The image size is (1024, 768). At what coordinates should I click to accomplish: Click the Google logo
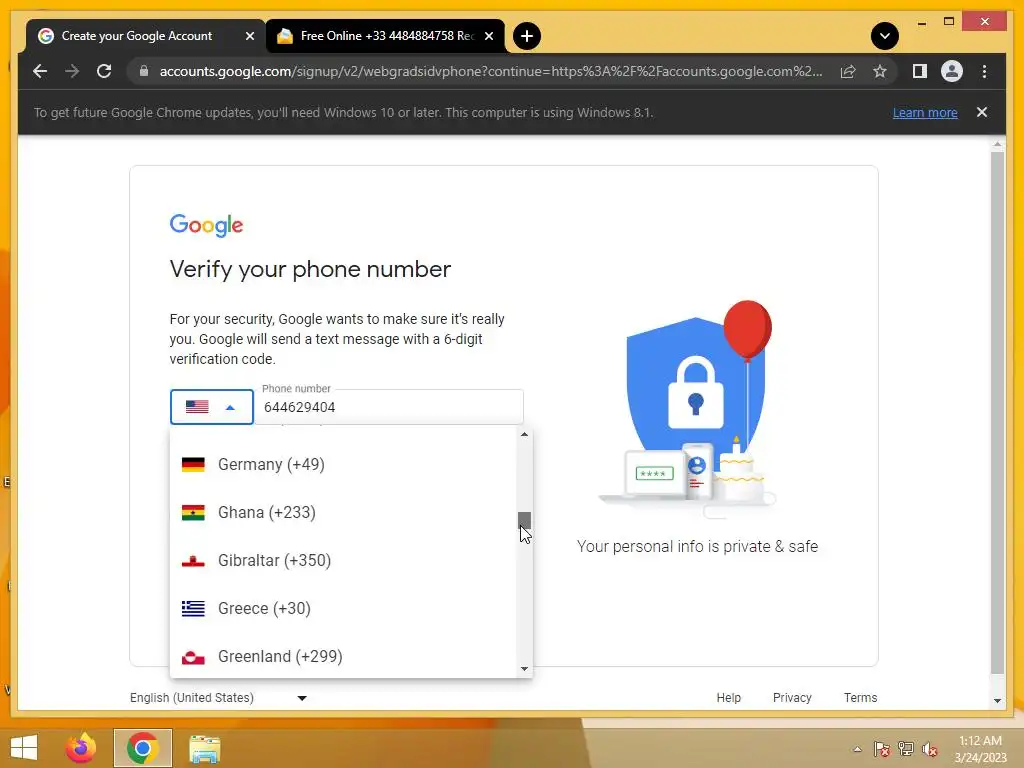click(x=206, y=225)
